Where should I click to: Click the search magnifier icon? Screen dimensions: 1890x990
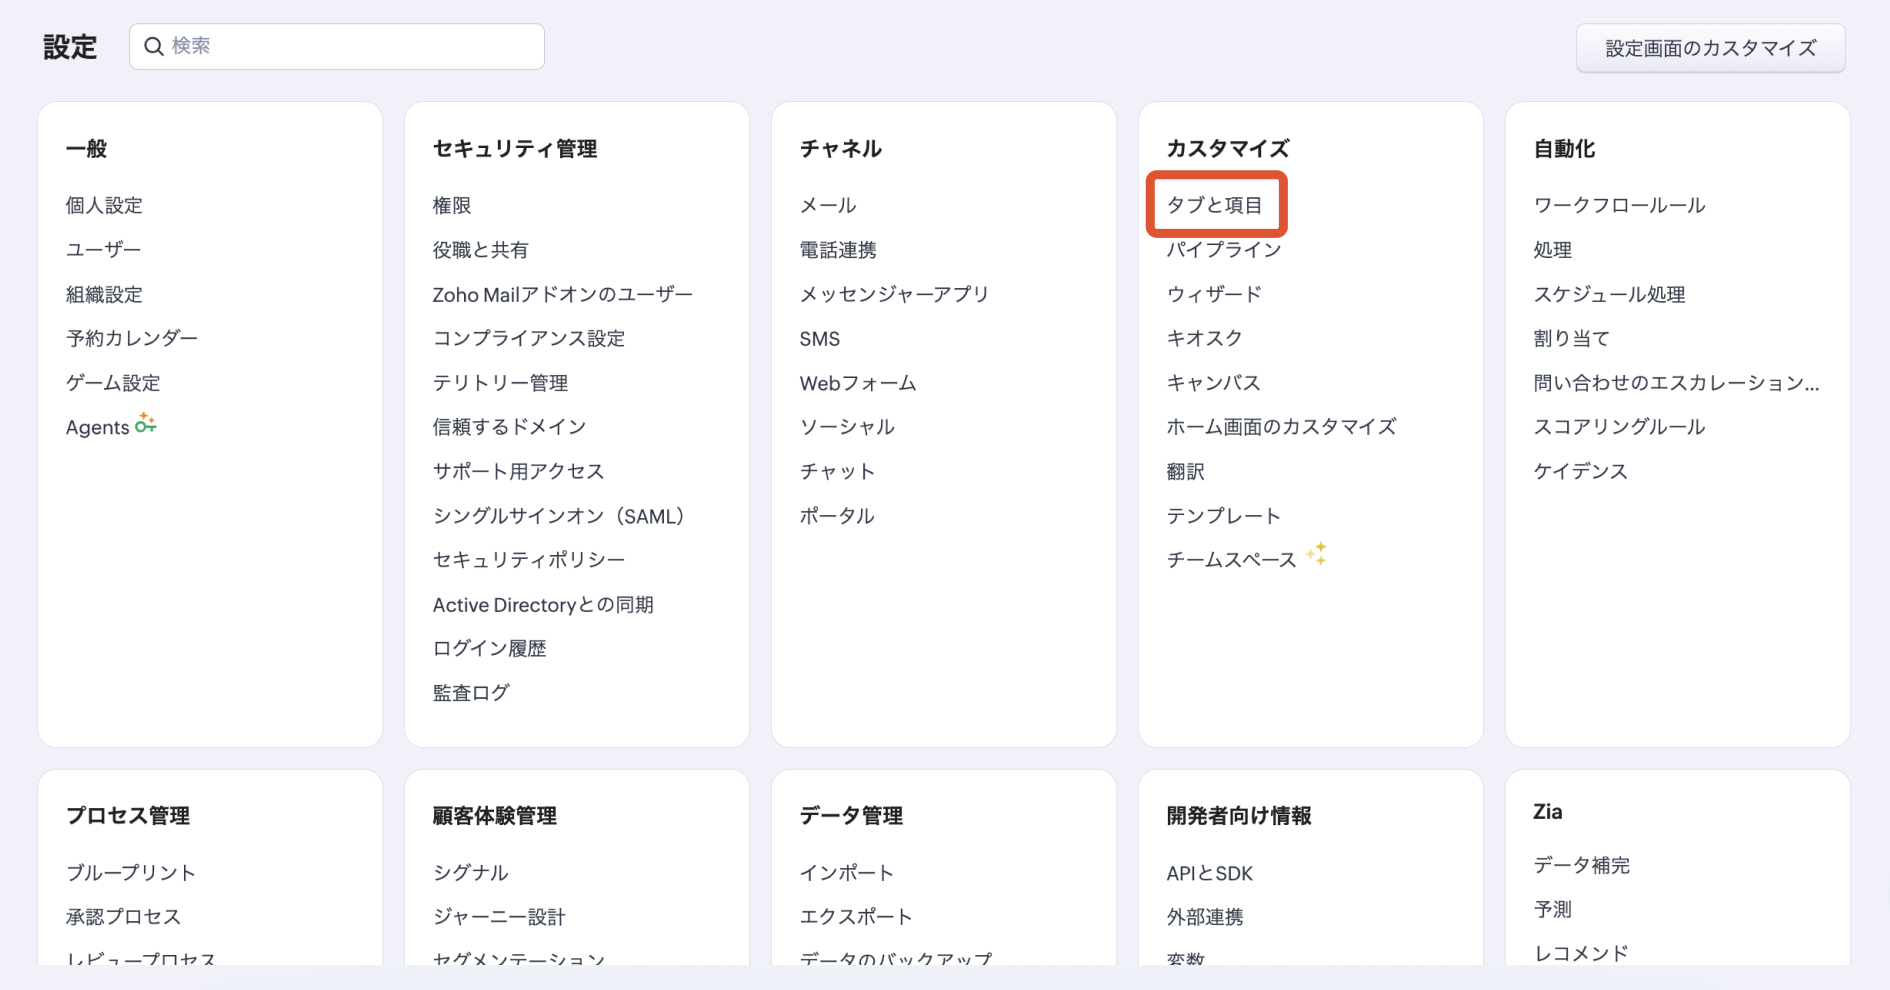(x=154, y=47)
